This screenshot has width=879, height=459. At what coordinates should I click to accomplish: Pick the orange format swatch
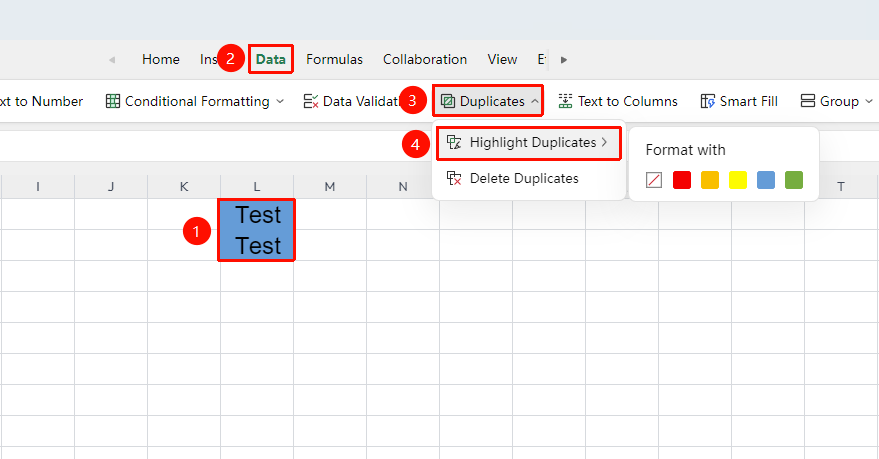coord(710,180)
